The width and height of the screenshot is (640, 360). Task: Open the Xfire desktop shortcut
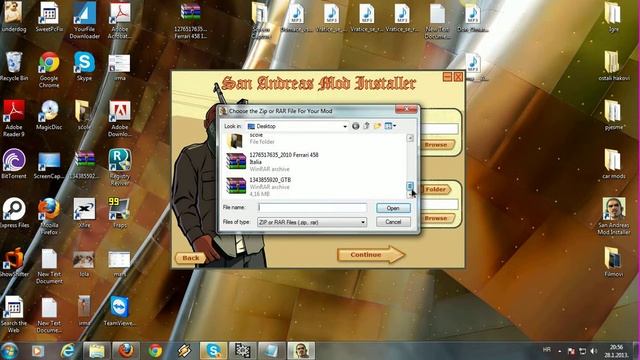[x=84, y=213]
